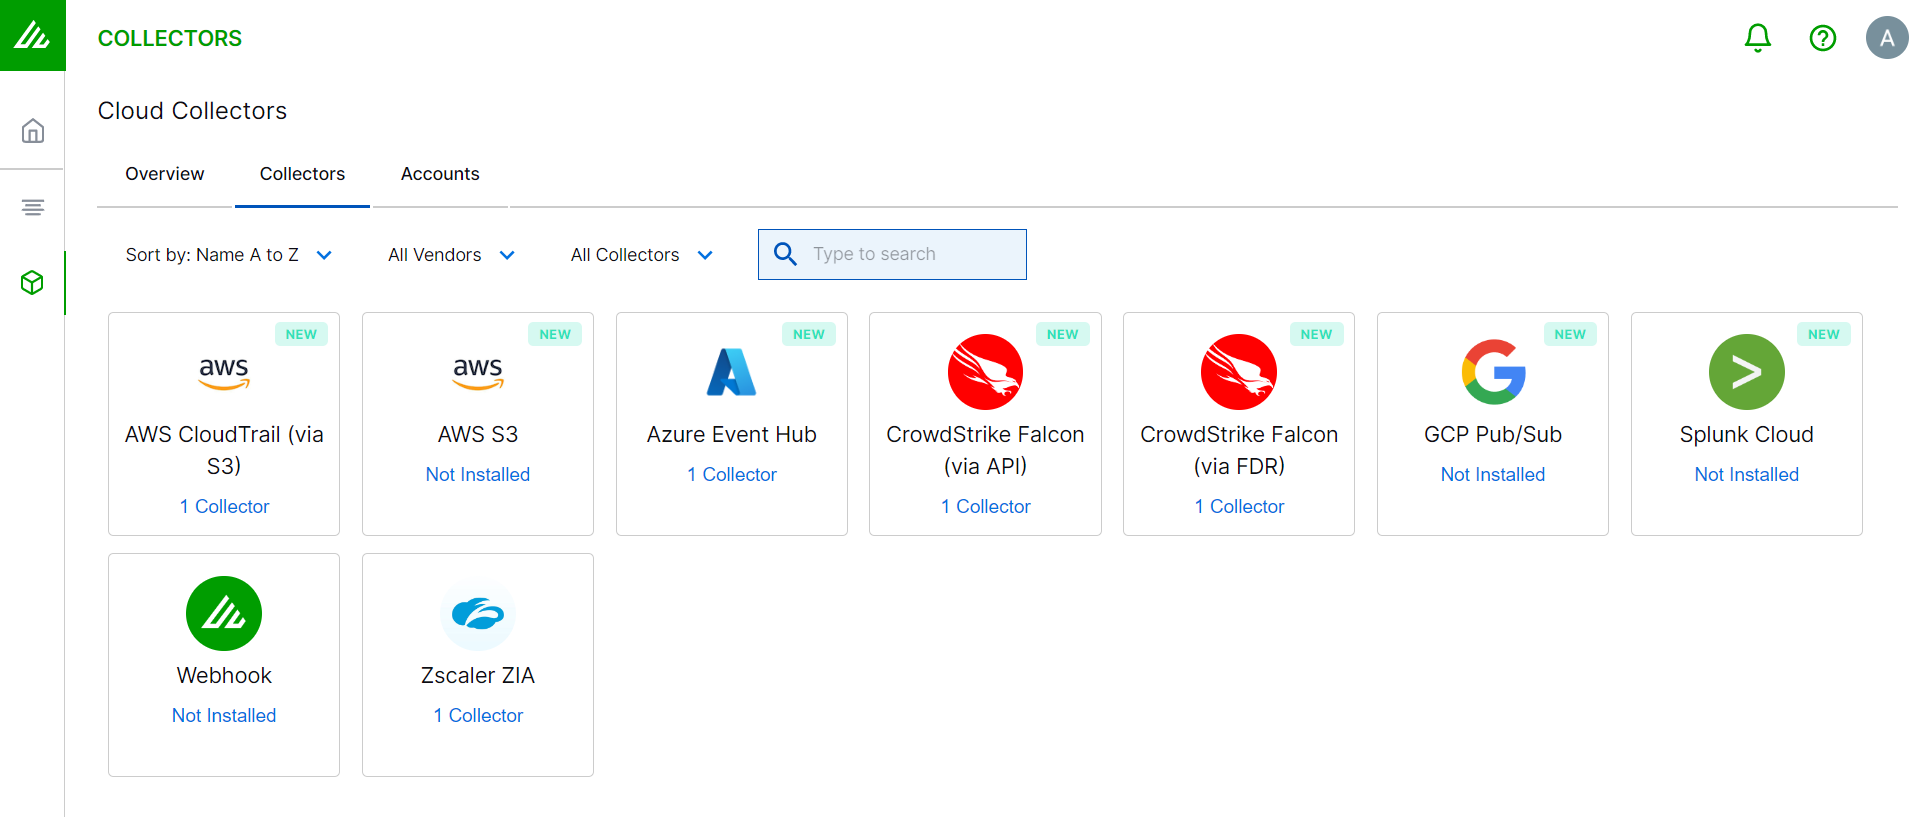This screenshot has height=817, width=1914.
Task: Open the home icon in the sidebar
Action: [x=33, y=131]
